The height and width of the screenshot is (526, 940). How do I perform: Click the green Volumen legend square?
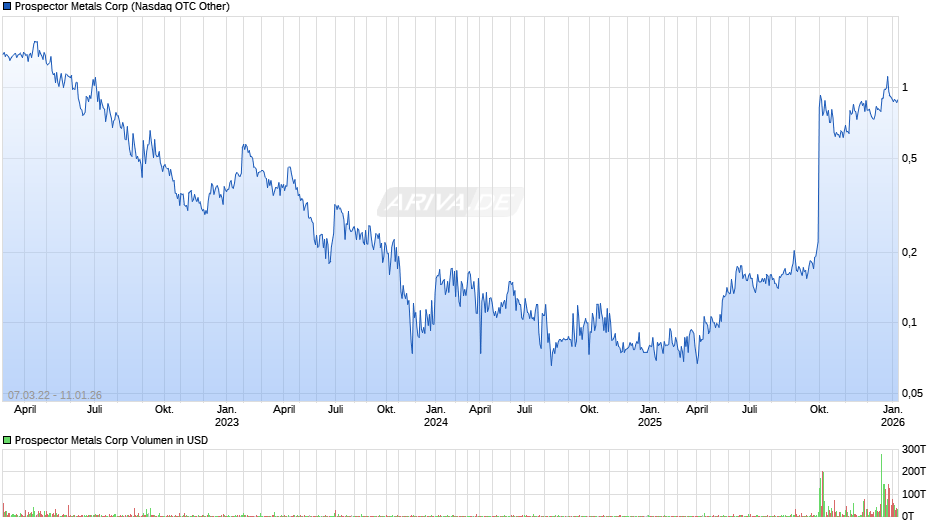tap(7, 440)
